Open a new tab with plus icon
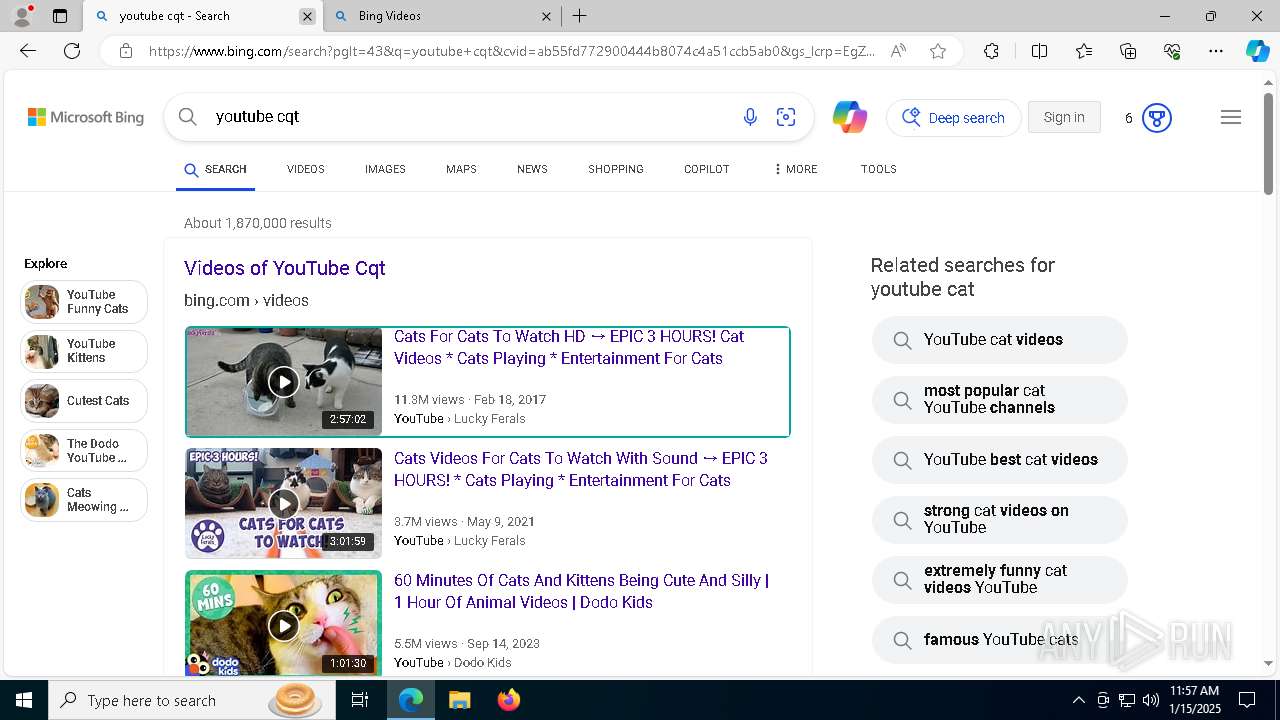1280x720 pixels. (x=580, y=16)
